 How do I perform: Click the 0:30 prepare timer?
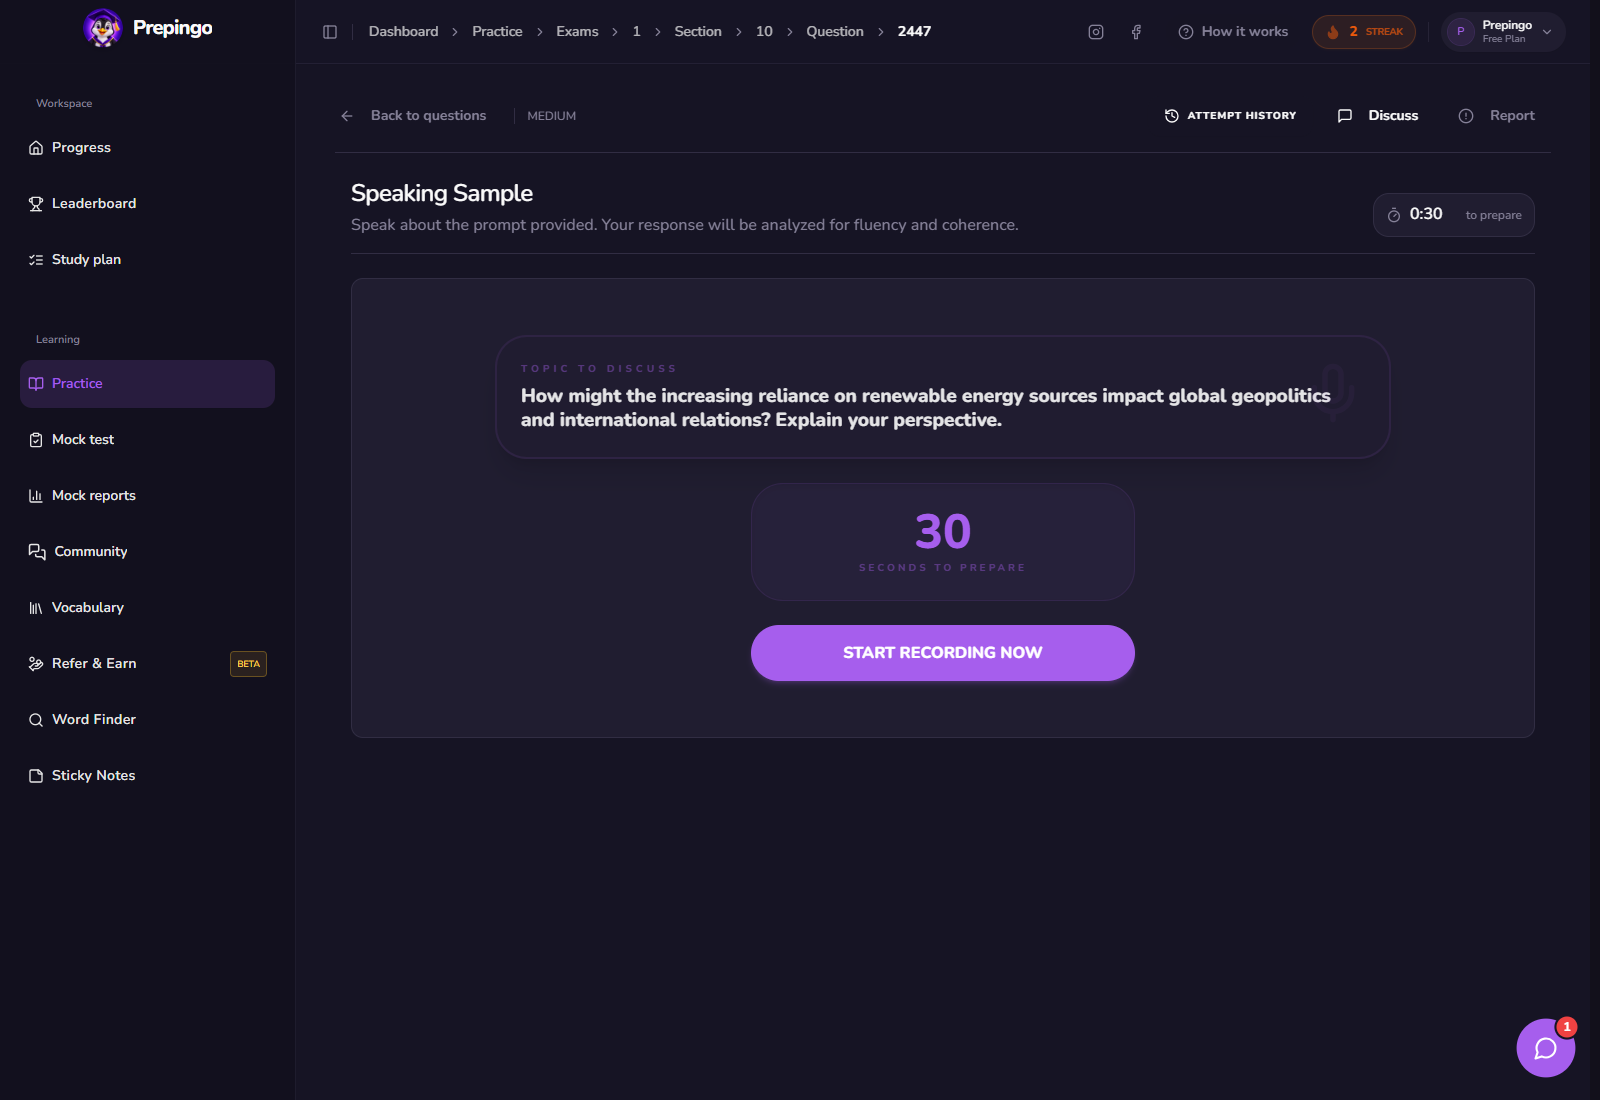pyautogui.click(x=1453, y=215)
